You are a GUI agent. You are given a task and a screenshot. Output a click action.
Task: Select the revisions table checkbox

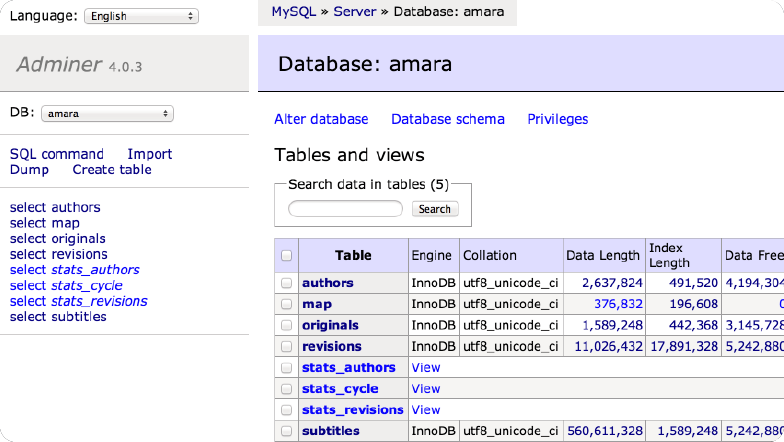pos(287,347)
